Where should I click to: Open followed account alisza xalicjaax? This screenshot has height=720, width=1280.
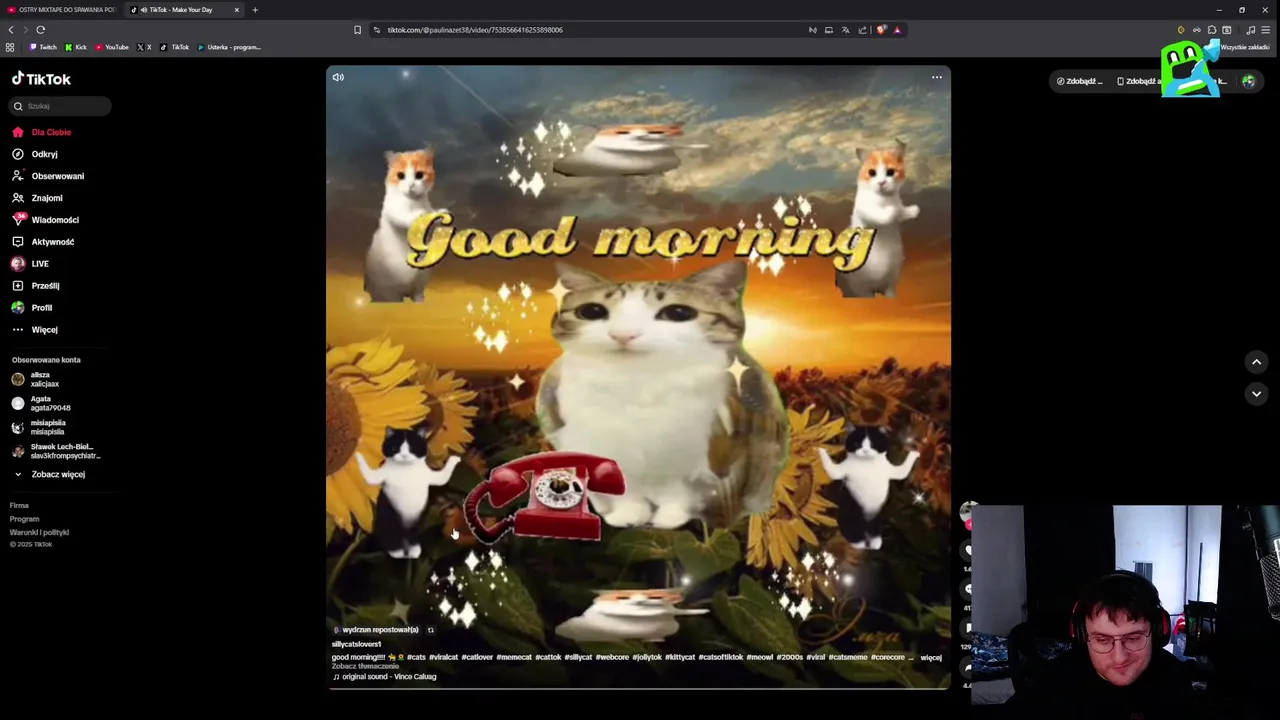click(x=36, y=379)
